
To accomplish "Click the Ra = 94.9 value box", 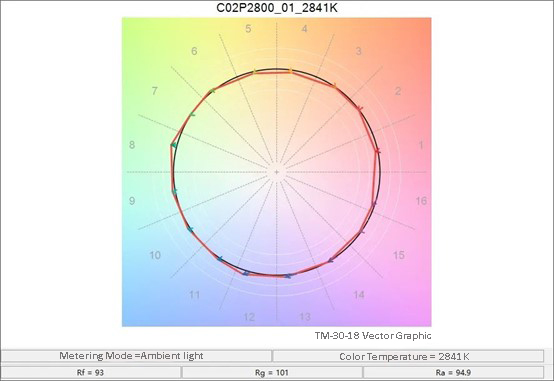I will [453, 373].
